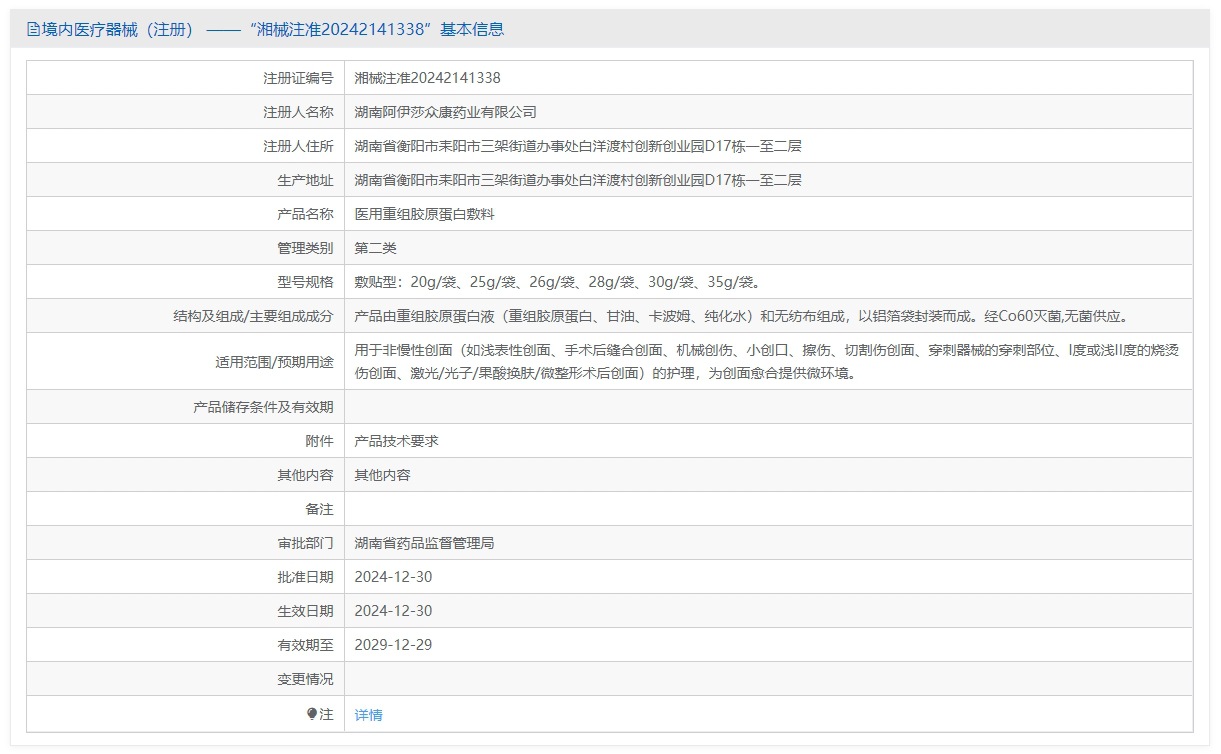Click approval department 湖南省药品监督管理局

coord(424,543)
